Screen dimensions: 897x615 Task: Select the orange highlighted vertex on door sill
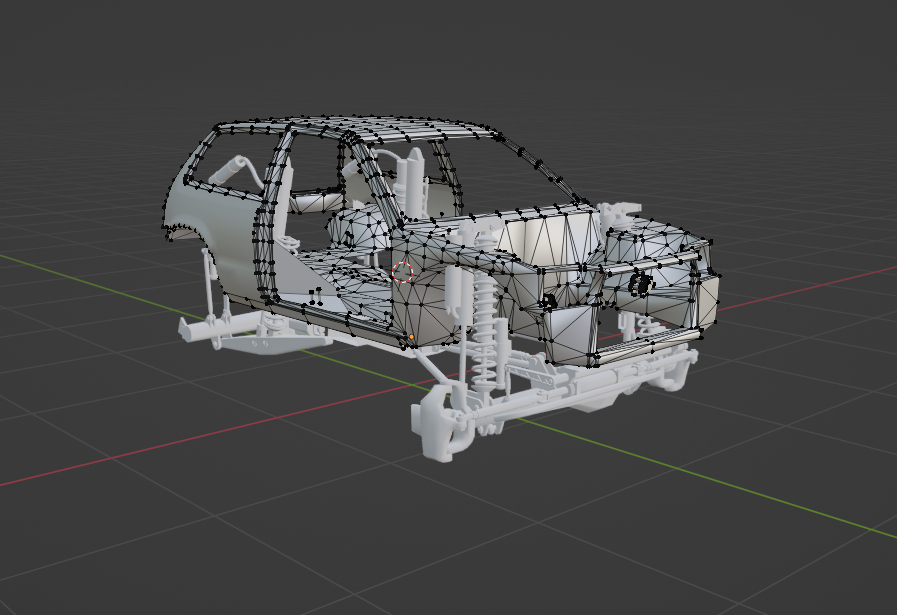tap(412, 338)
